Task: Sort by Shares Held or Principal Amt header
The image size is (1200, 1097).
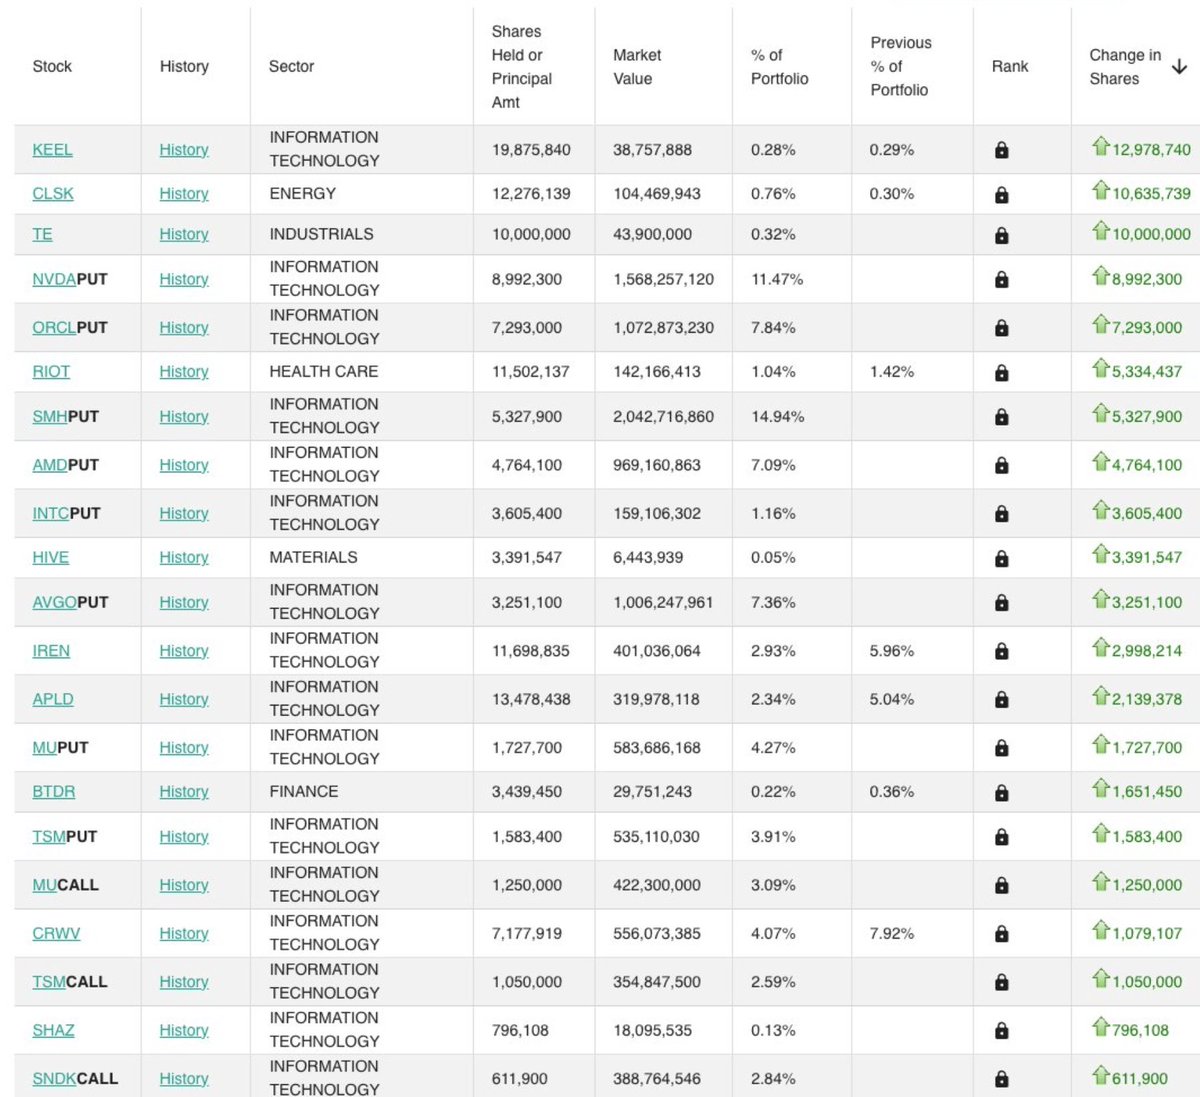Action: pos(521,67)
